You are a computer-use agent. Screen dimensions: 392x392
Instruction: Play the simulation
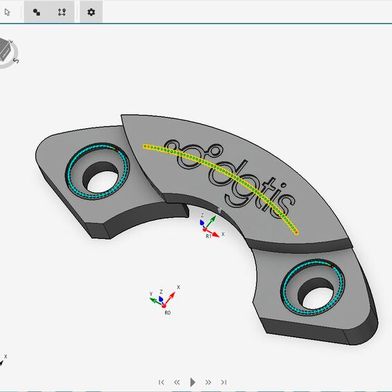click(x=192, y=382)
